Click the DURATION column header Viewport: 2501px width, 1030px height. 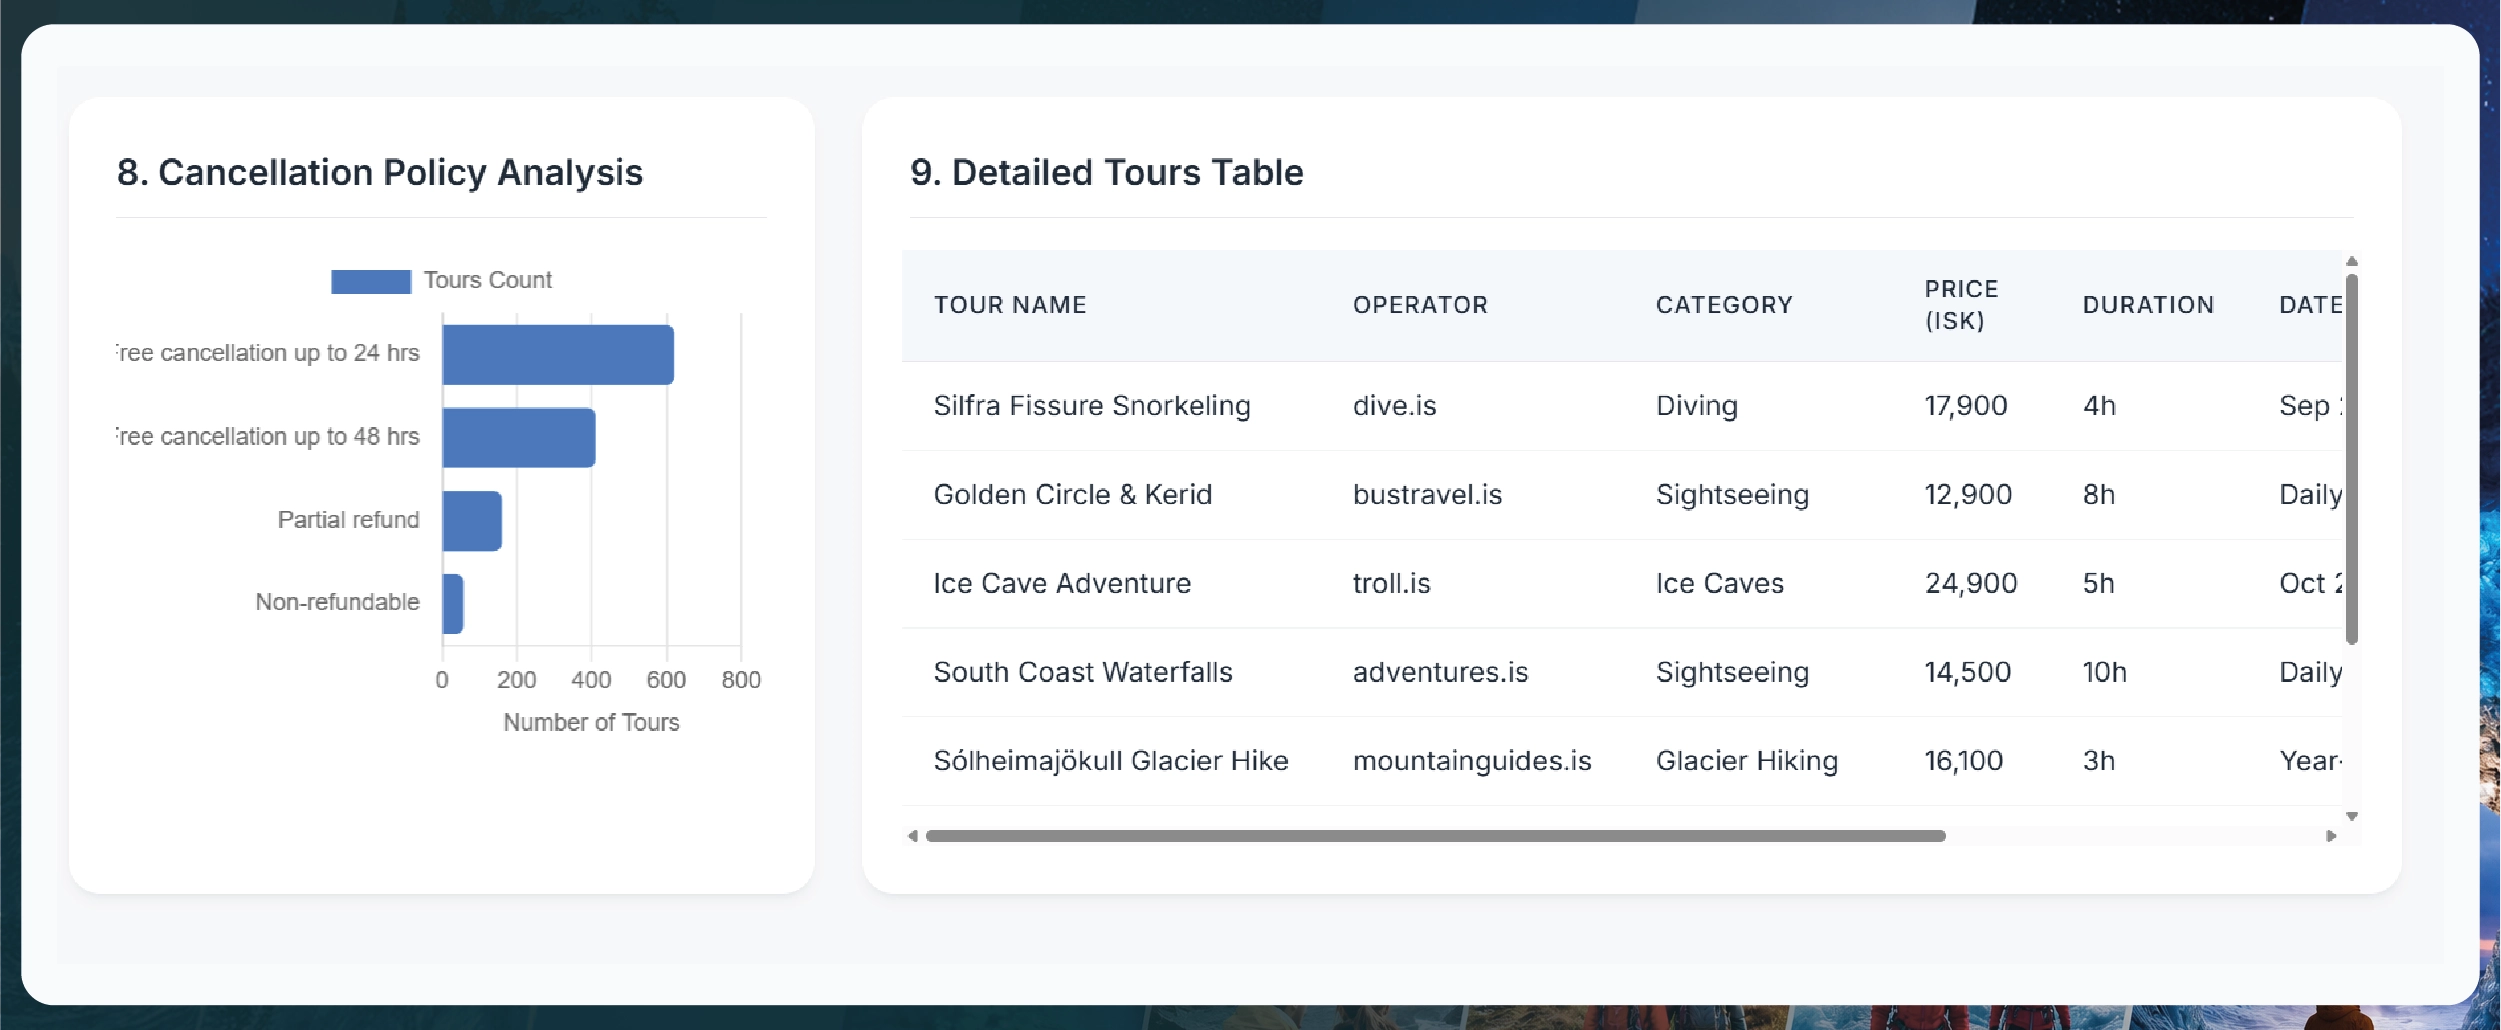pyautogui.click(x=2148, y=305)
